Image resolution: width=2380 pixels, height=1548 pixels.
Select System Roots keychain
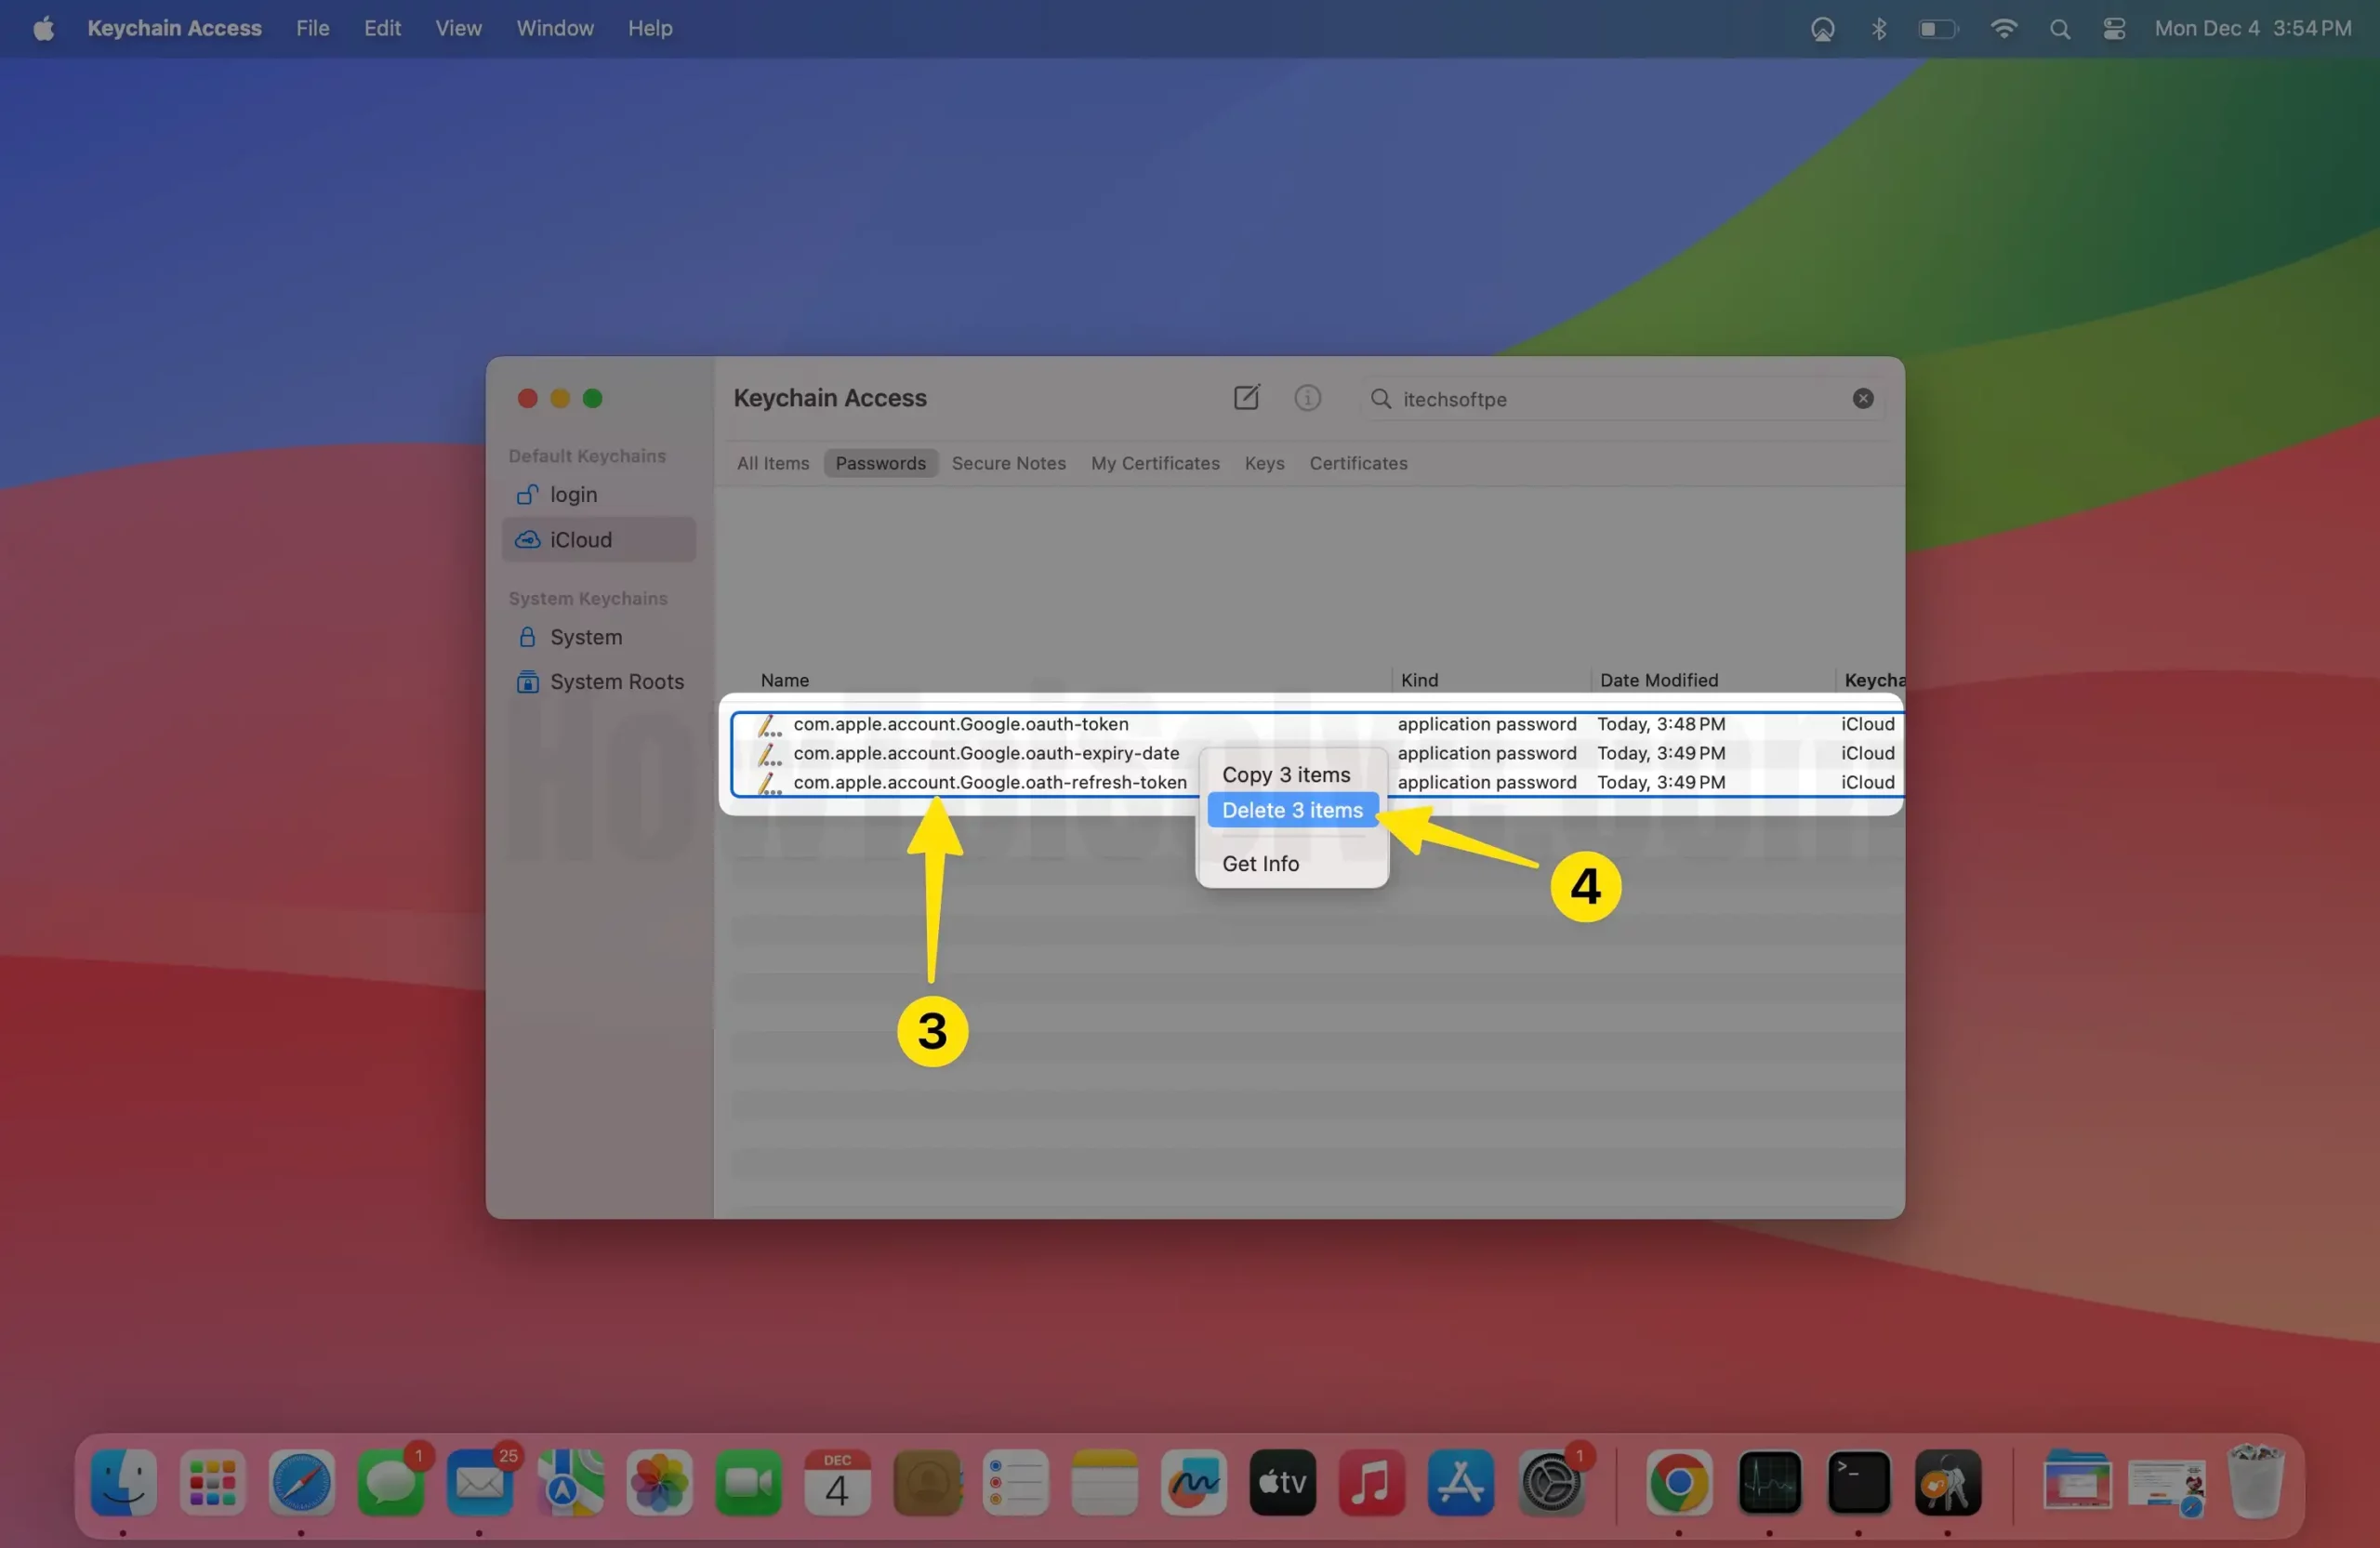click(x=616, y=681)
